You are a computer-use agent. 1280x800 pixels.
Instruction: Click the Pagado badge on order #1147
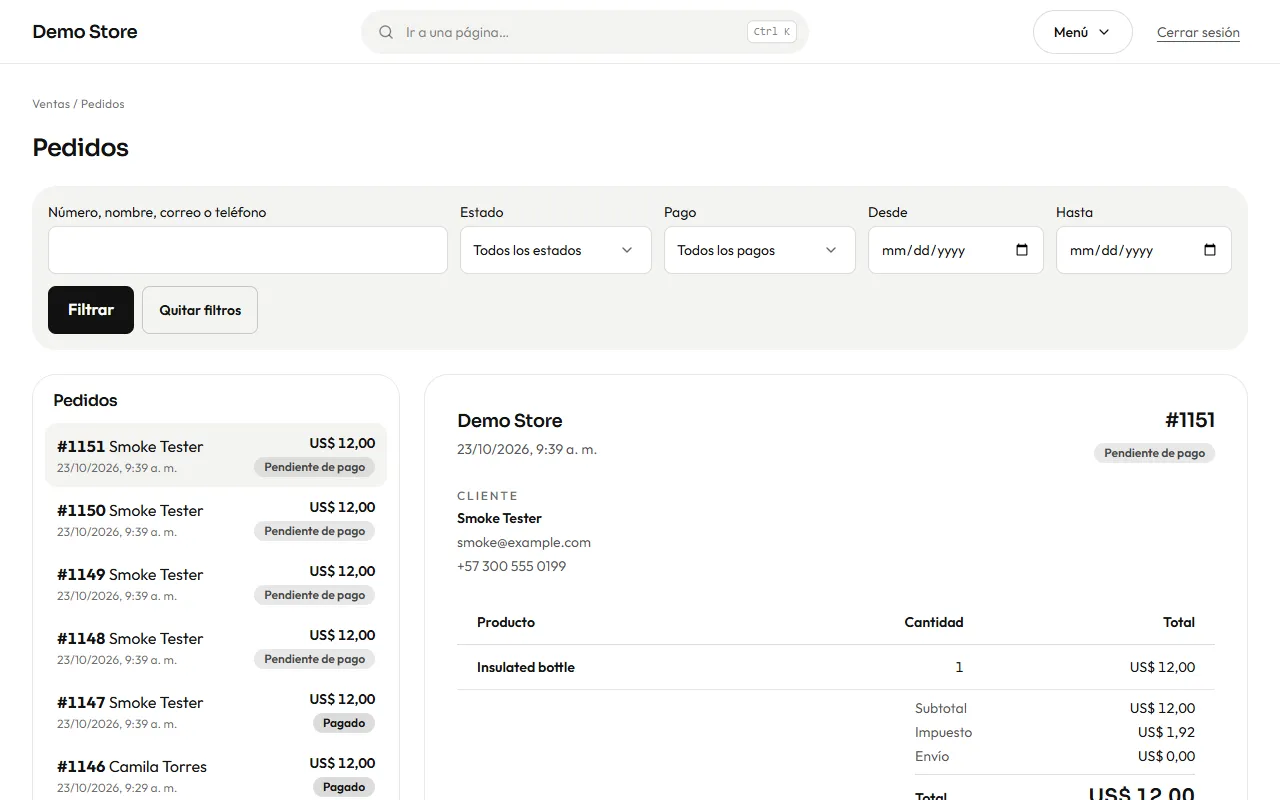344,723
